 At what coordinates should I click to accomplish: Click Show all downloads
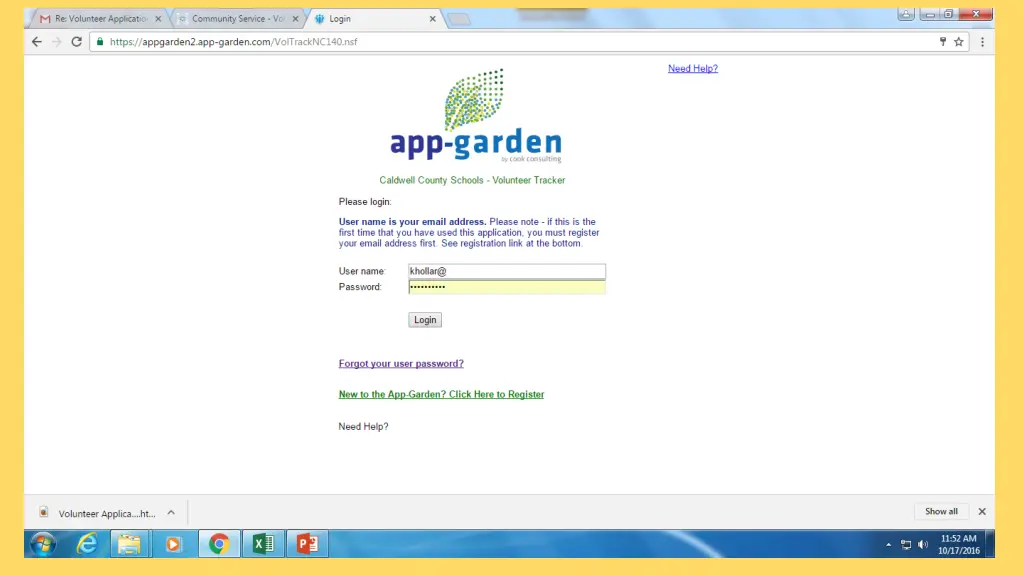pos(941,511)
